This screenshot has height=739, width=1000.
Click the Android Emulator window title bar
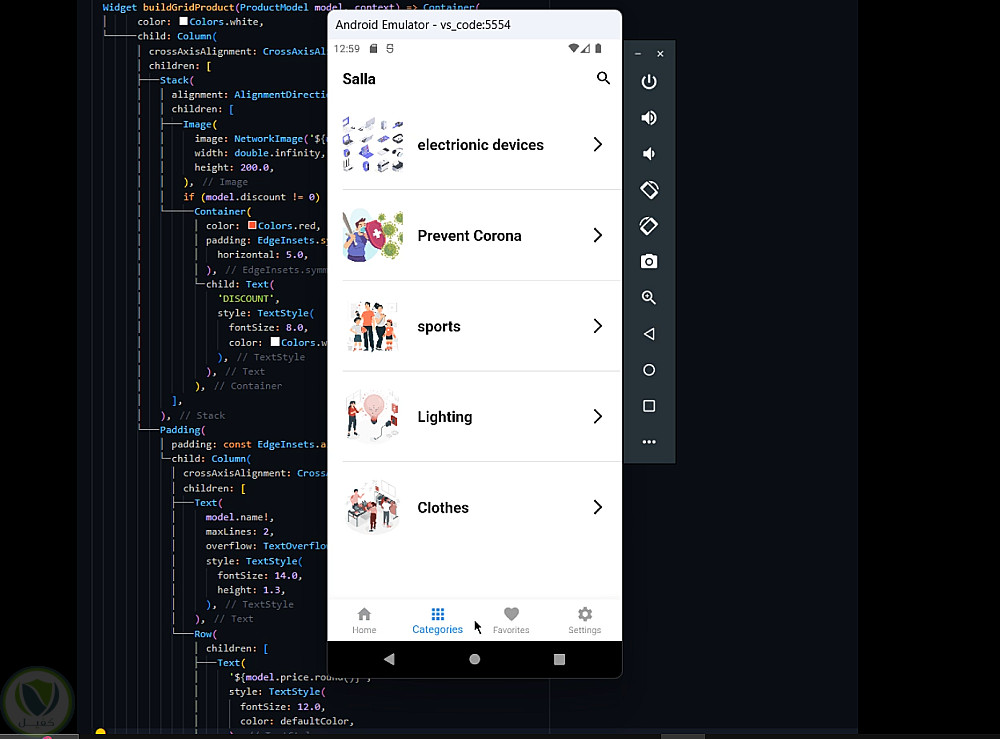[x=474, y=25]
